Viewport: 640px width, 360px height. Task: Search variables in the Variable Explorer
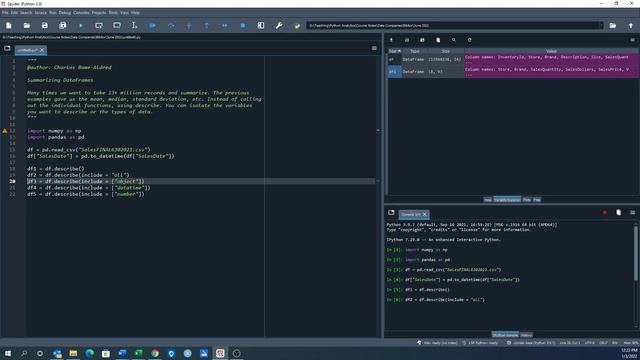click(x=453, y=40)
